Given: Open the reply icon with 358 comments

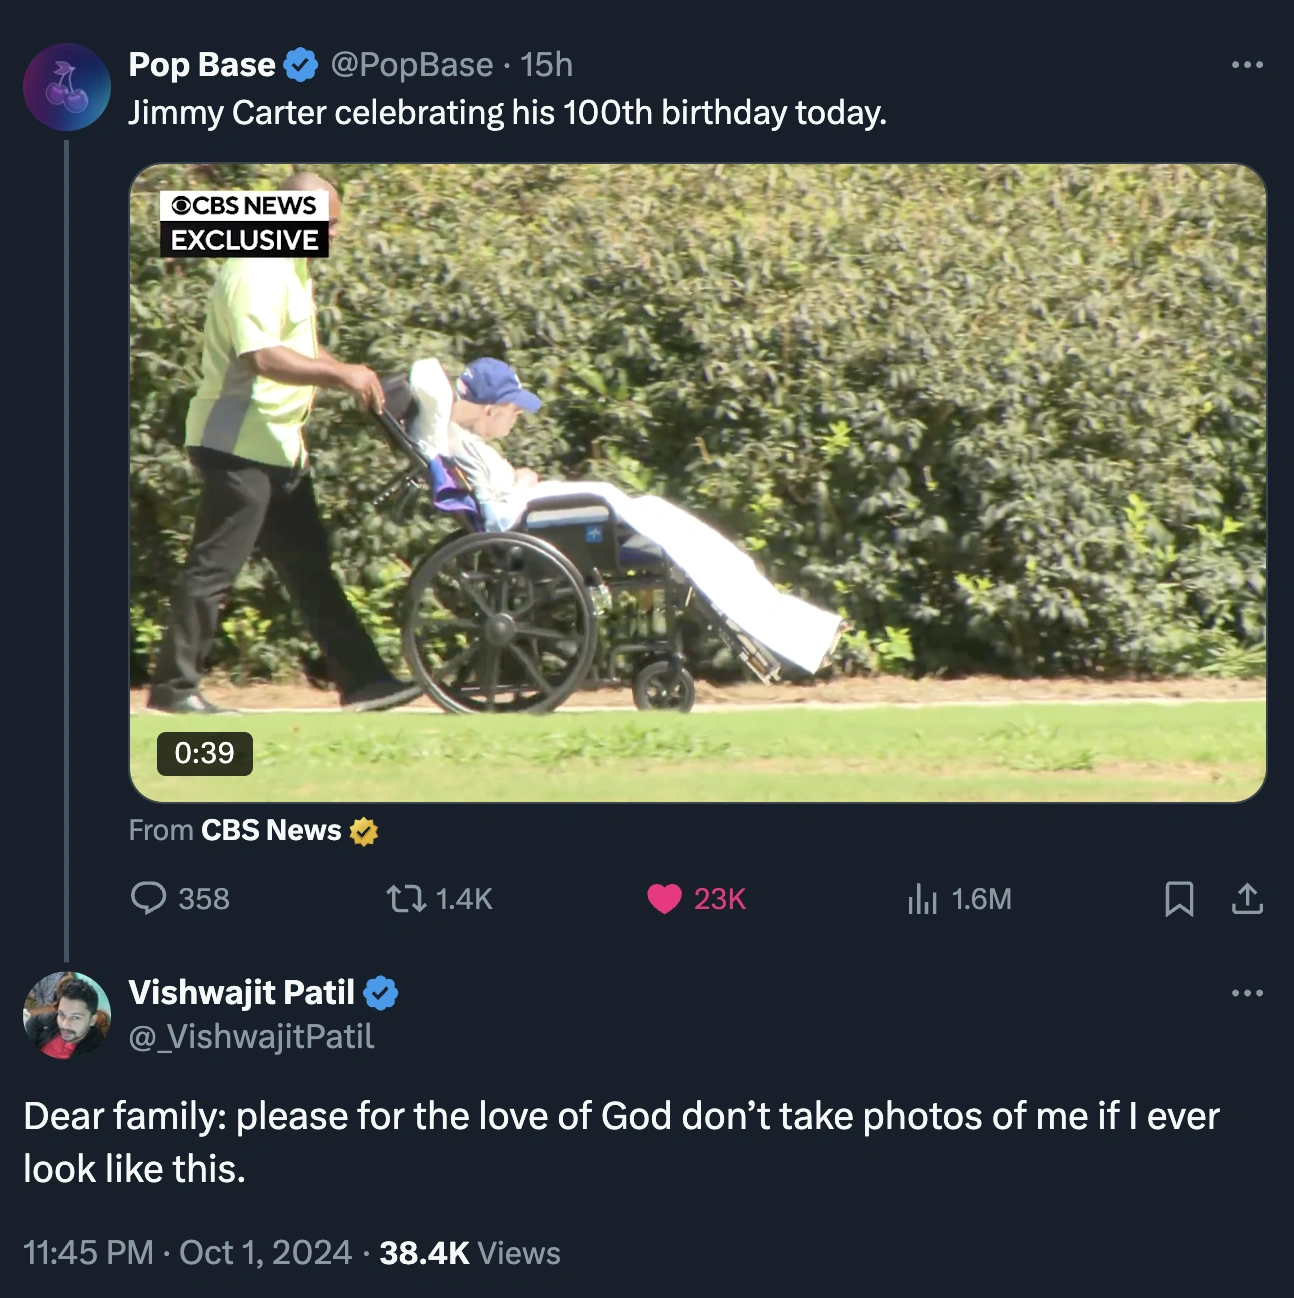Looking at the screenshot, I should tap(149, 898).
